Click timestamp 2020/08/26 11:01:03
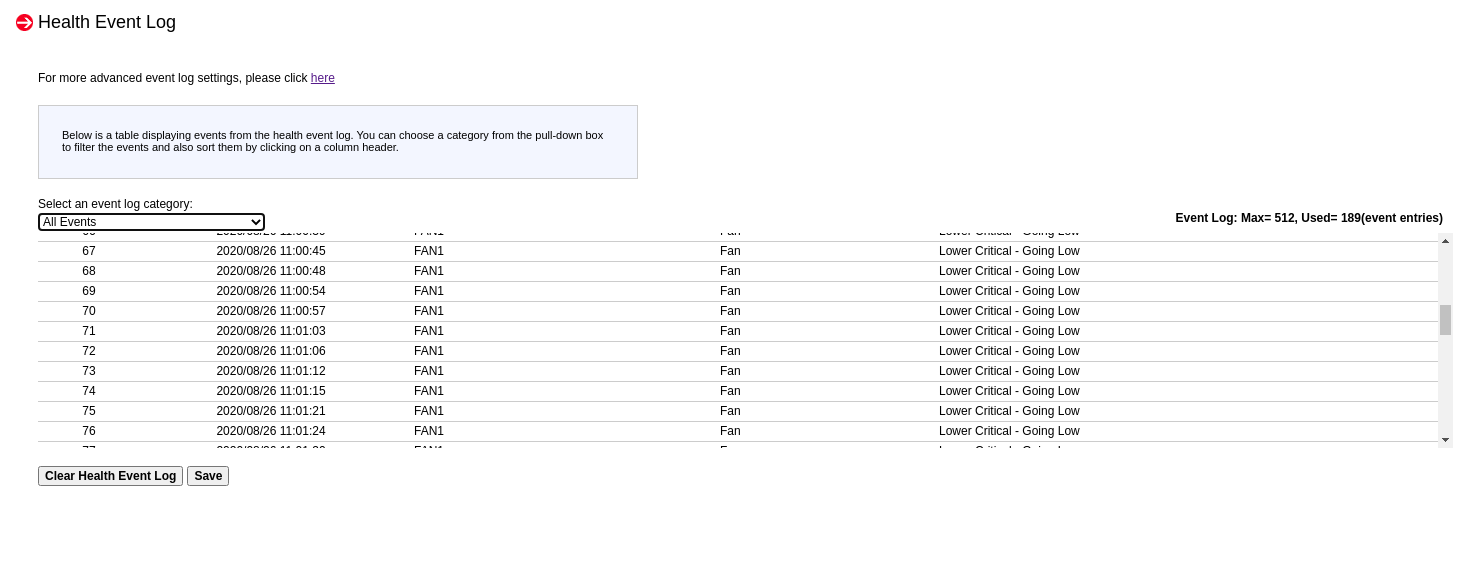Screen dimensions: 1476x582 271,331
